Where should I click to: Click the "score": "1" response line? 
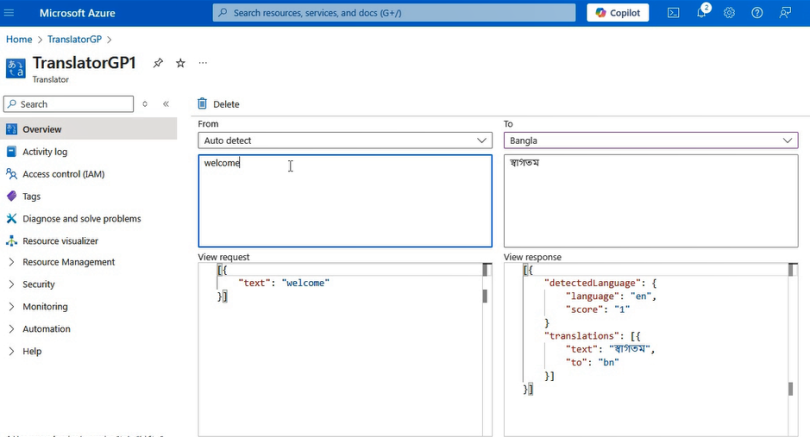[598, 309]
